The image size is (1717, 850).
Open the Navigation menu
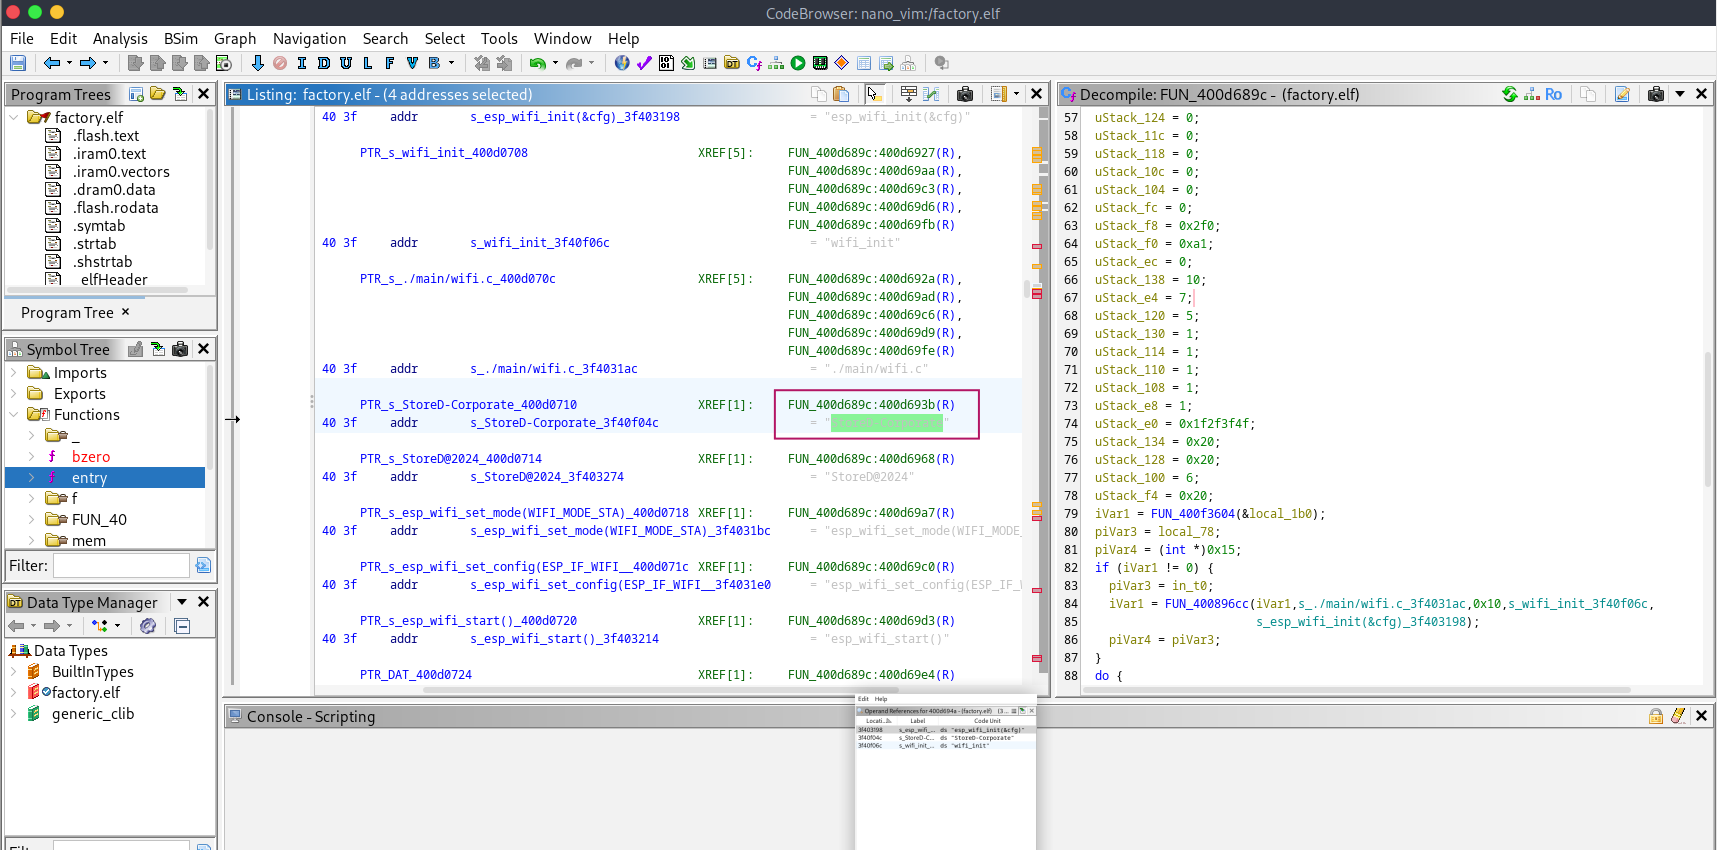(x=309, y=39)
